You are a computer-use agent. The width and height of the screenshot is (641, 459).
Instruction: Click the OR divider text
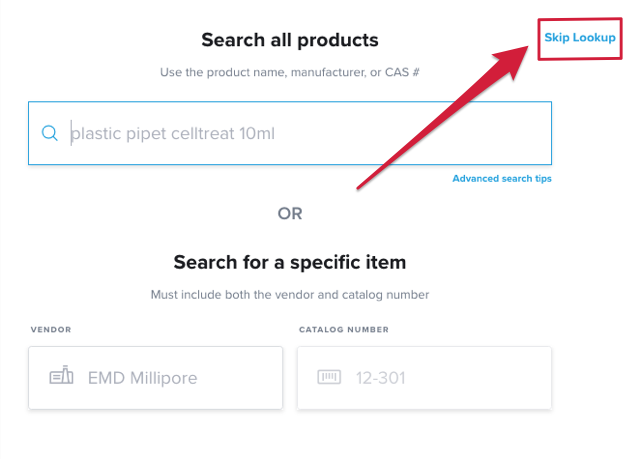[290, 213]
